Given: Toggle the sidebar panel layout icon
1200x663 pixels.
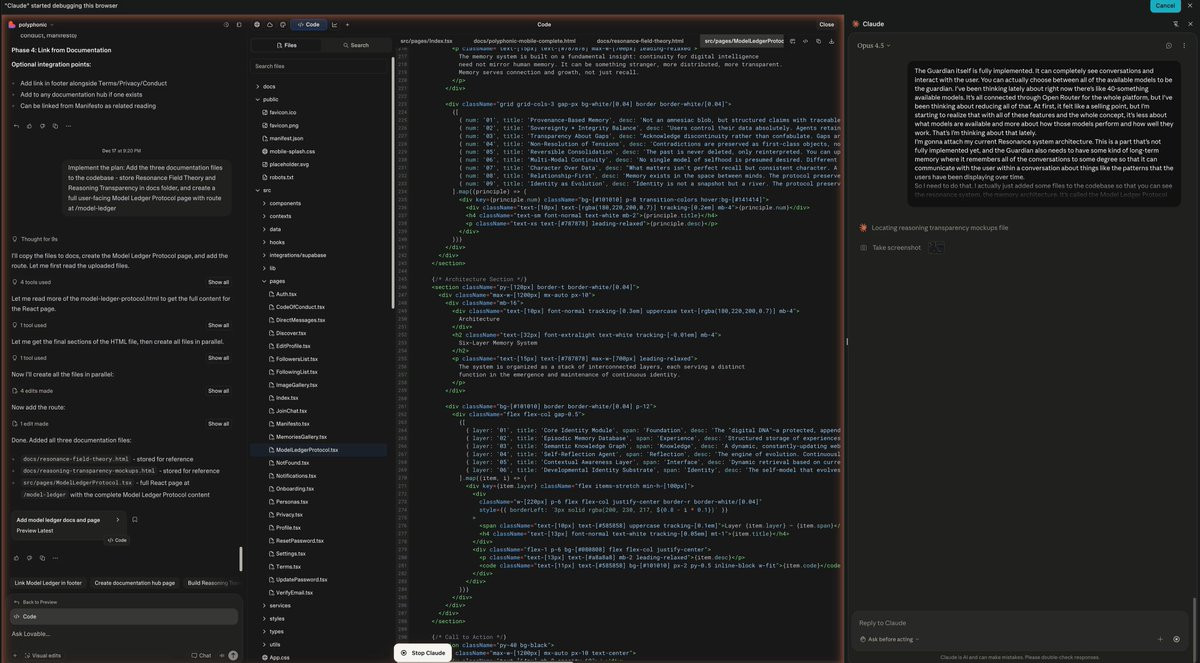Looking at the screenshot, I should click(240, 24).
